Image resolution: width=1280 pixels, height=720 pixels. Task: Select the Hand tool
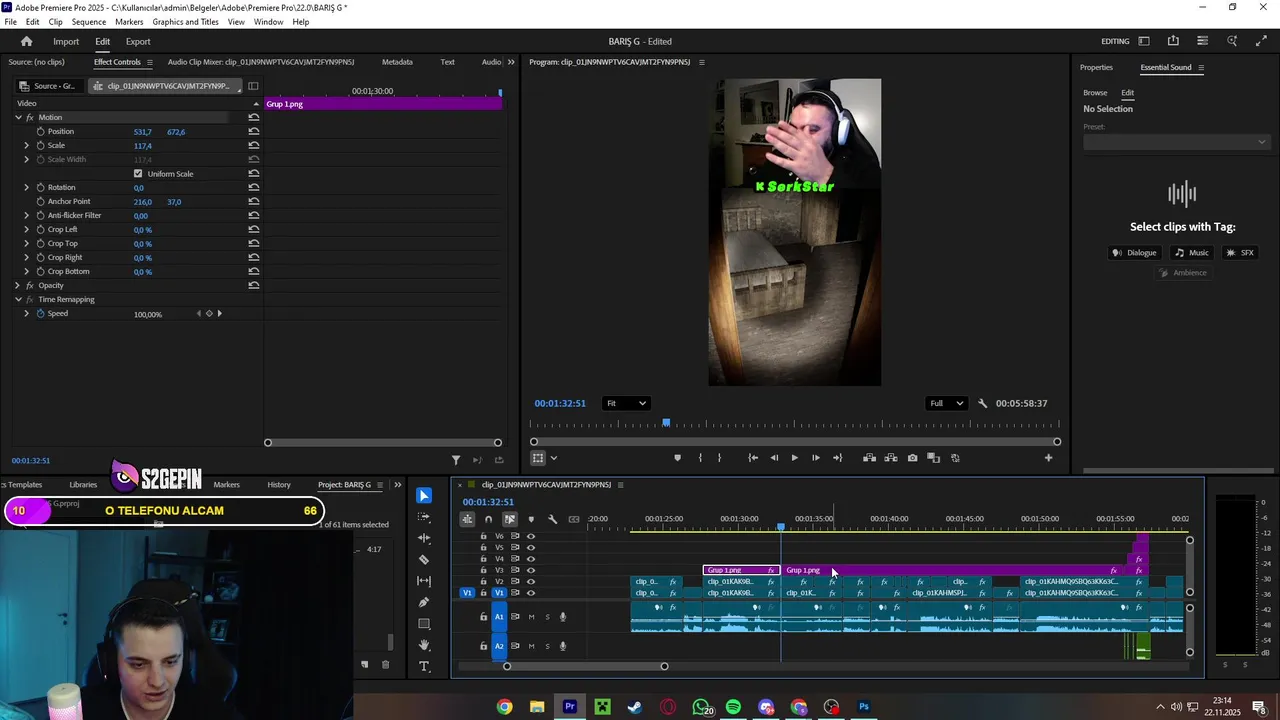pos(424,645)
